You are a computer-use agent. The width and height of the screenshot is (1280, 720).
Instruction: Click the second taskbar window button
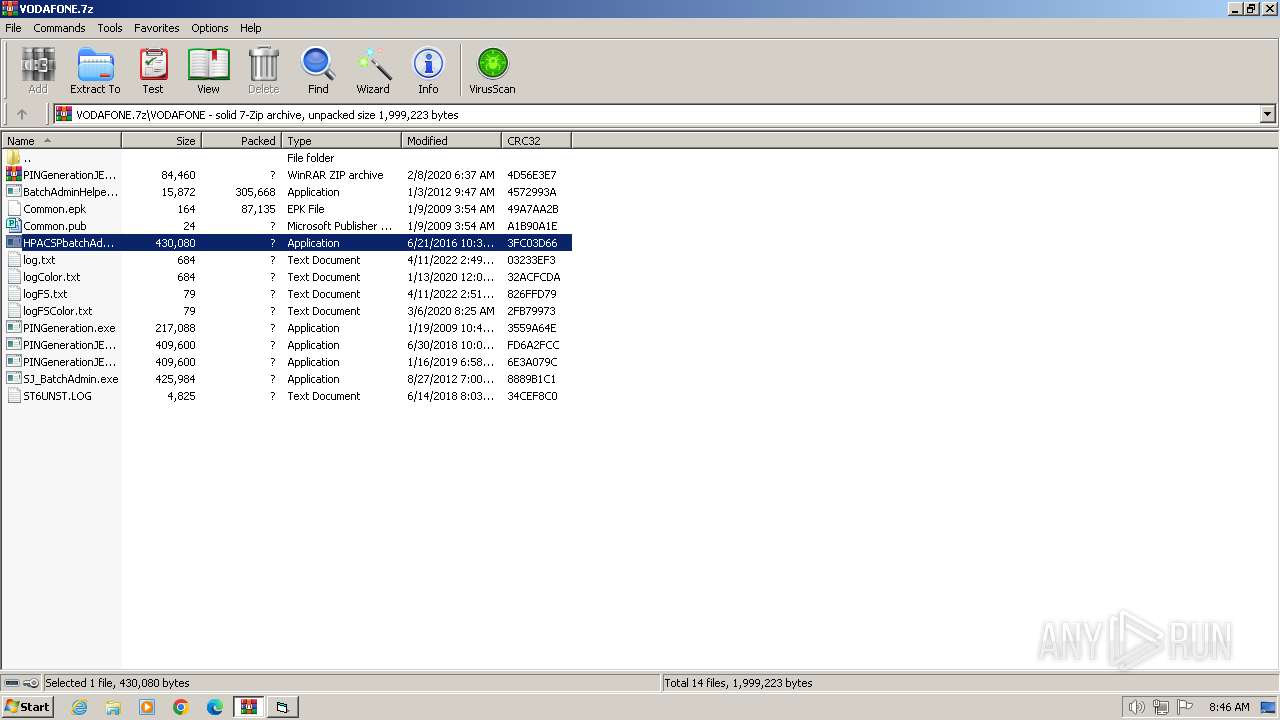pos(282,707)
